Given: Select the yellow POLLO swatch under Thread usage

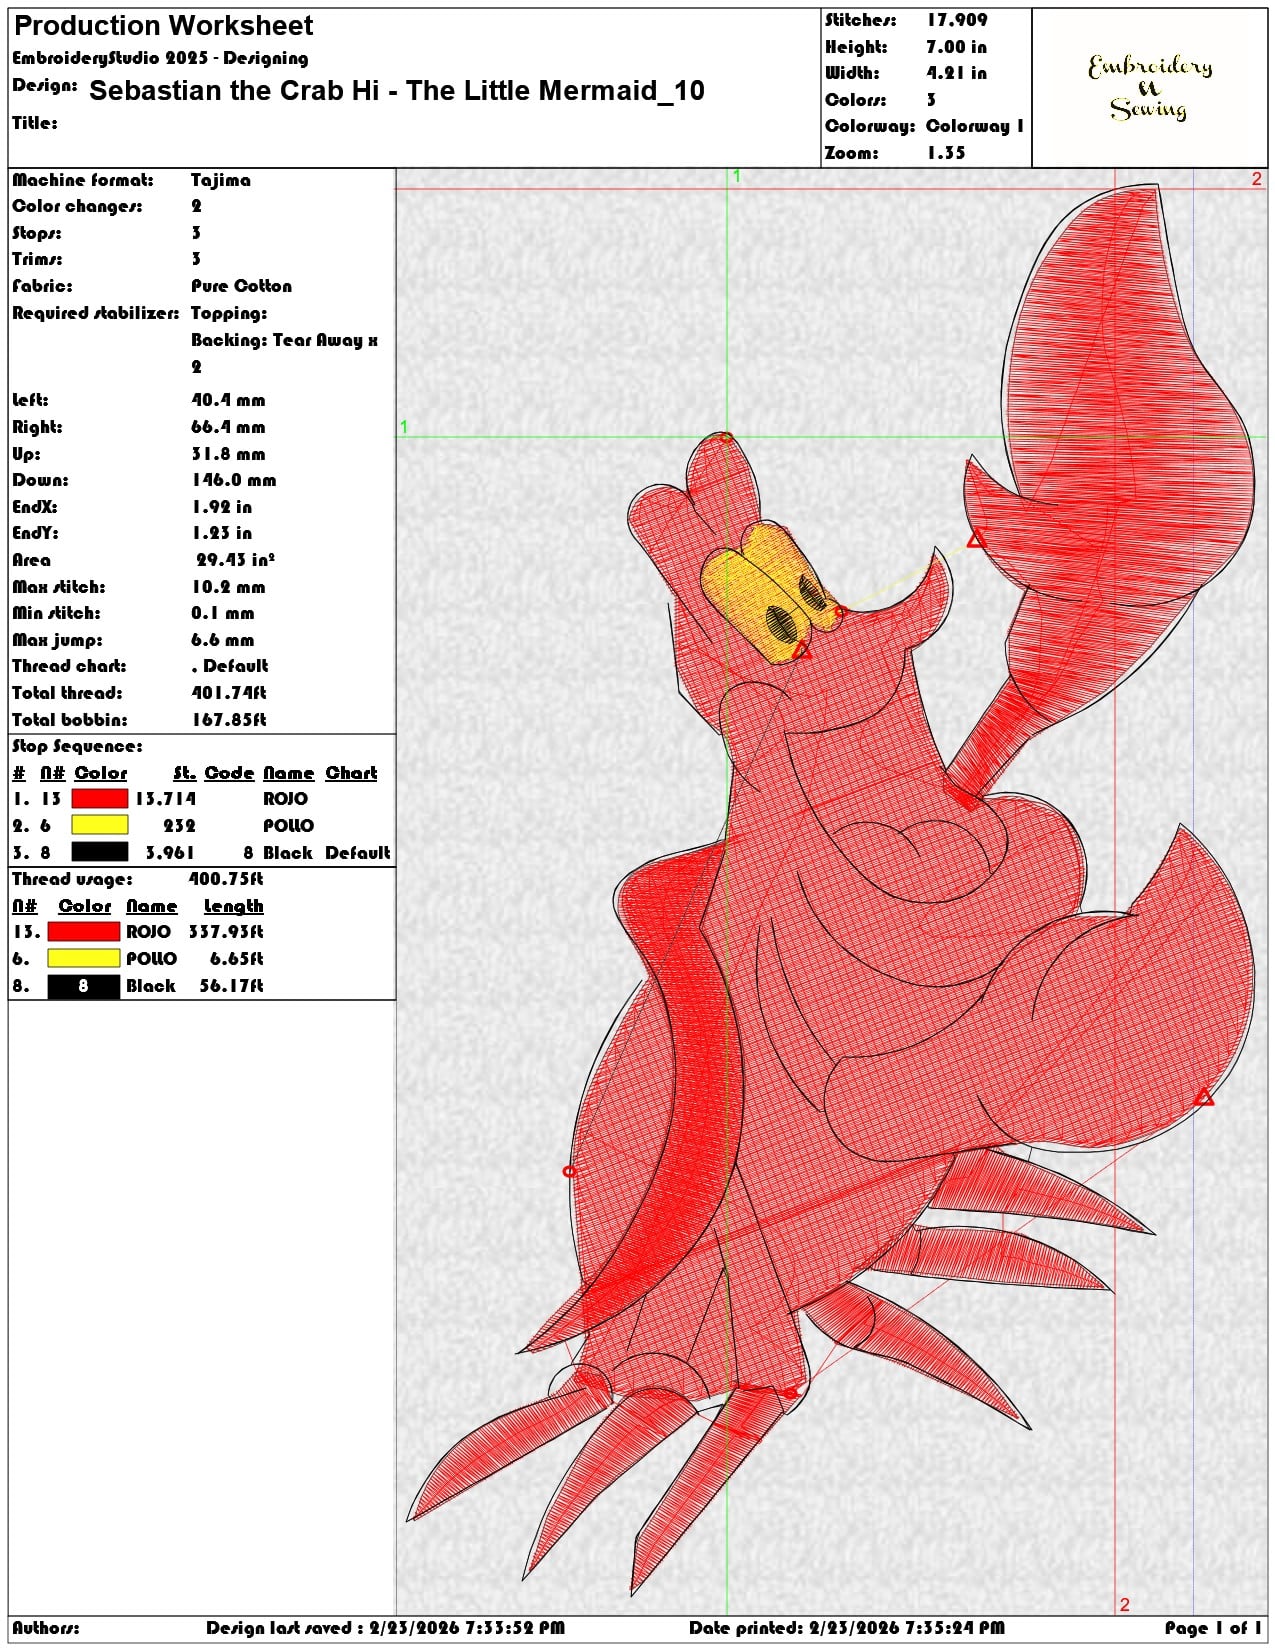Looking at the screenshot, I should pyautogui.click(x=84, y=958).
